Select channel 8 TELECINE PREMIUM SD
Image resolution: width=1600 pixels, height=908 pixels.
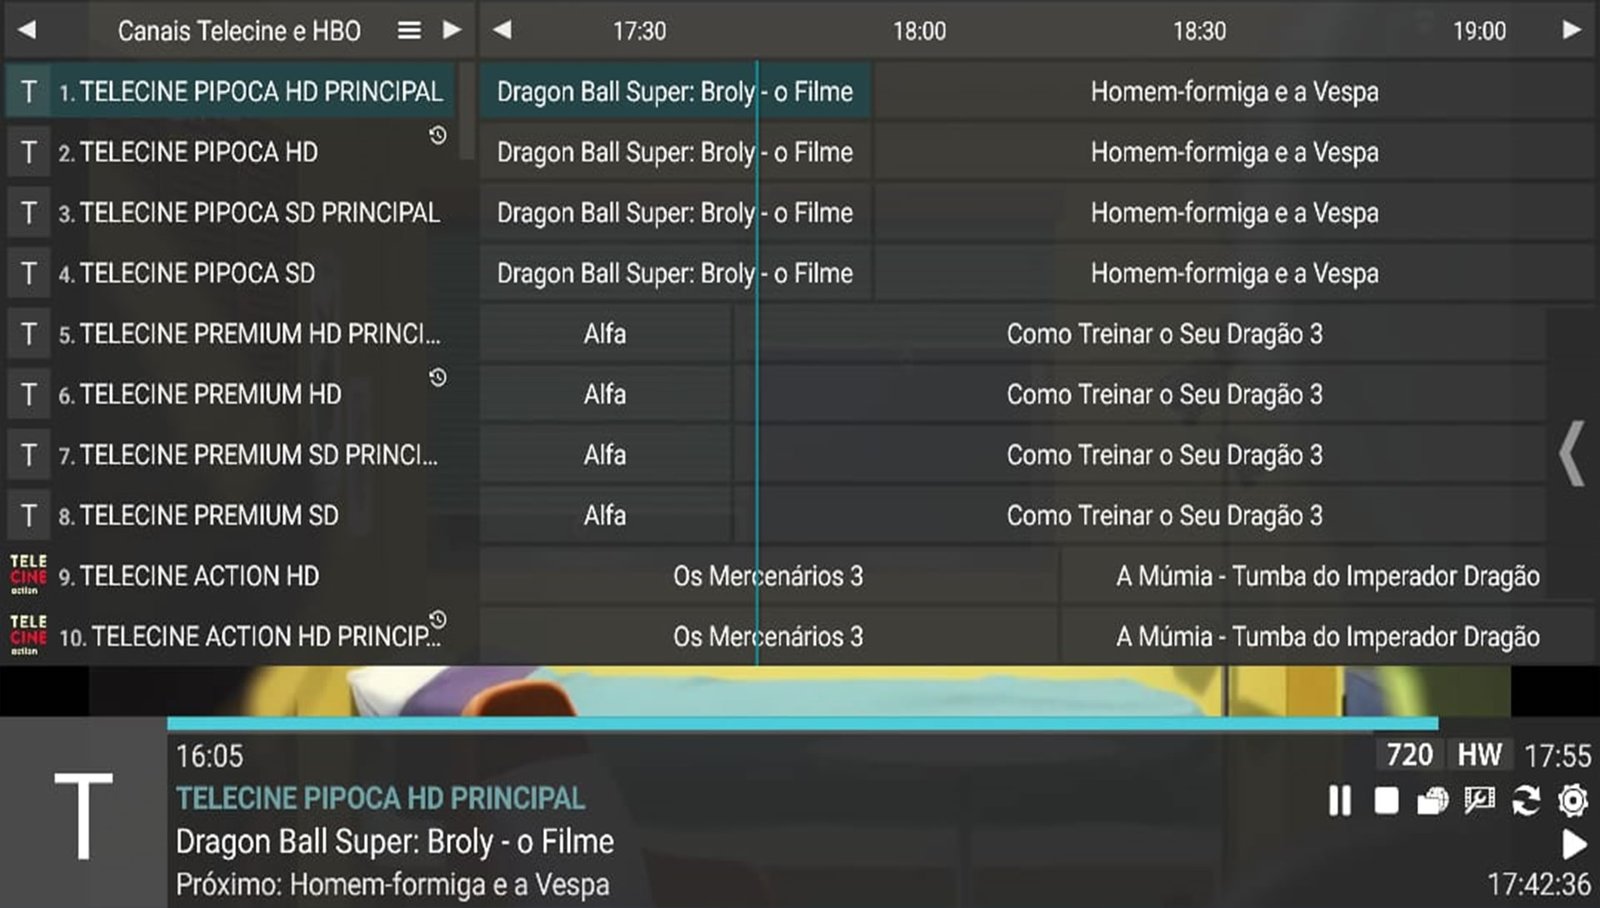(231, 515)
